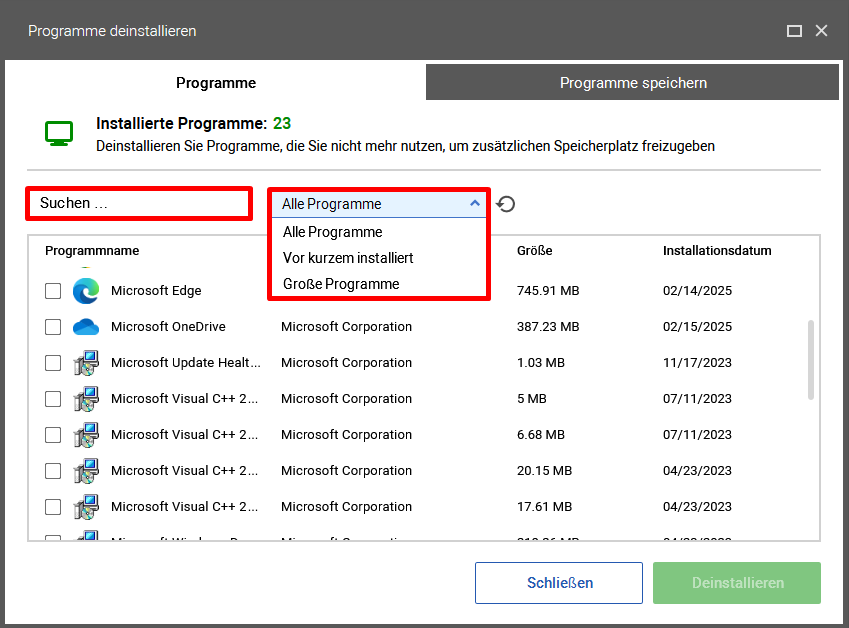This screenshot has width=849, height=628.
Task: Click the 20.15 MB size cell
Action: 544,471
